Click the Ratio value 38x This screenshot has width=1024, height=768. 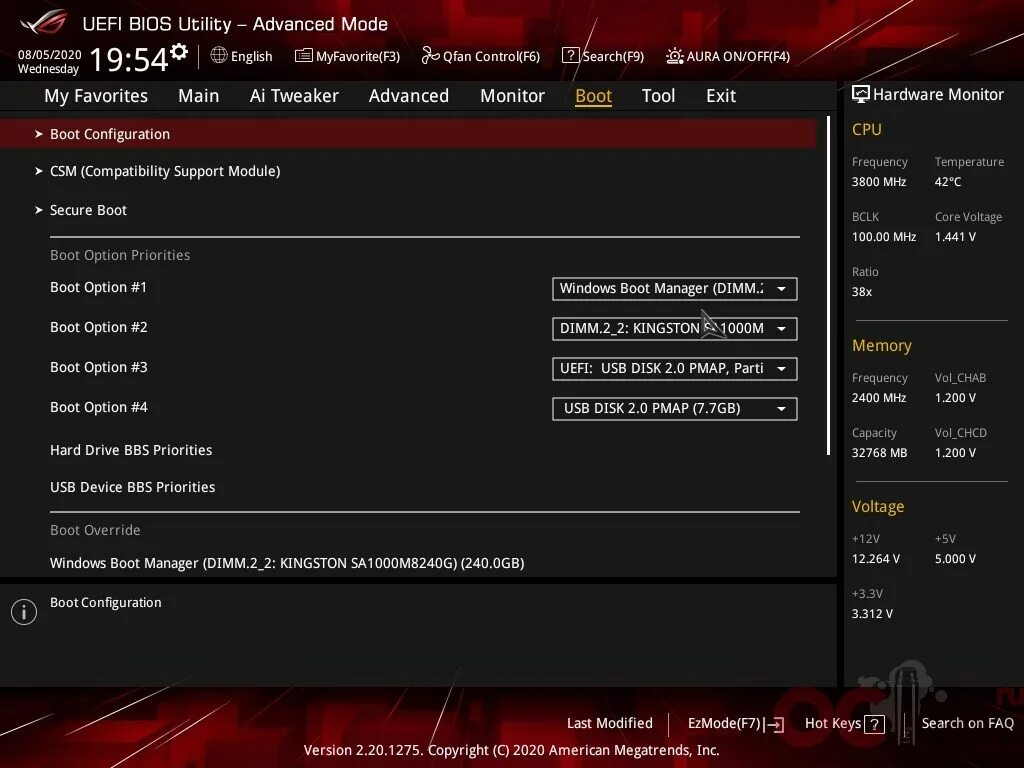pyautogui.click(x=861, y=292)
